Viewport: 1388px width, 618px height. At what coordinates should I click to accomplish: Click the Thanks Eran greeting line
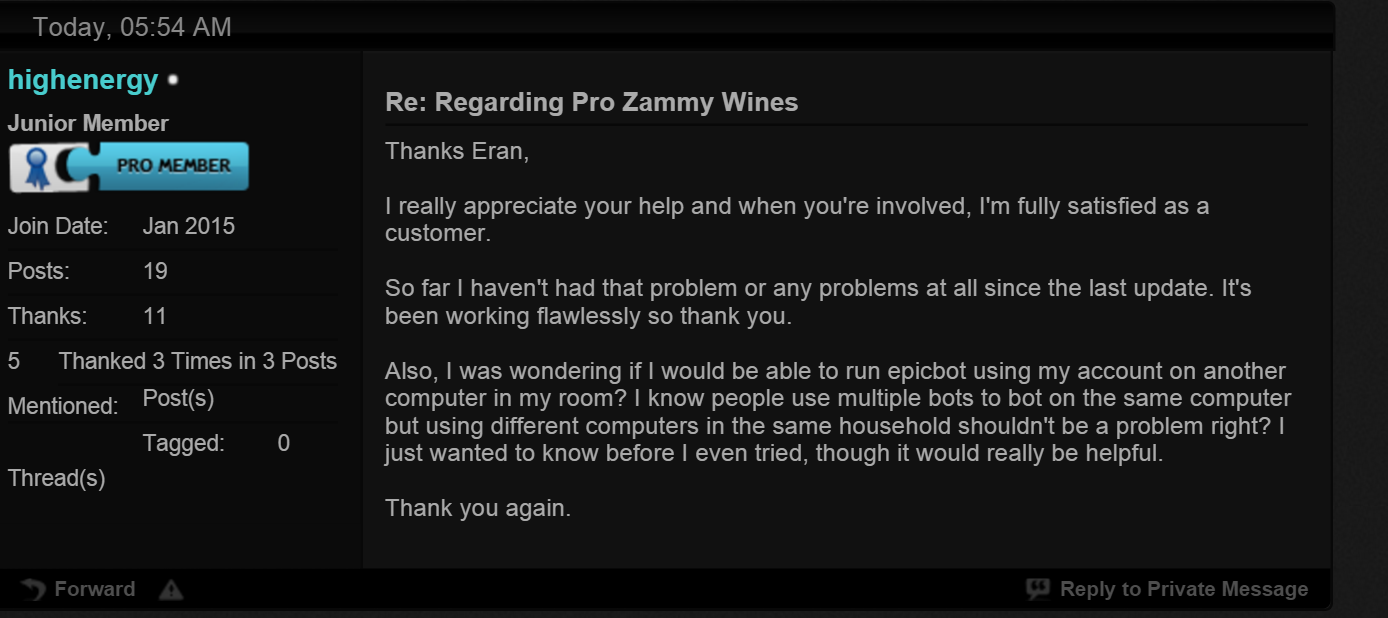(x=457, y=151)
